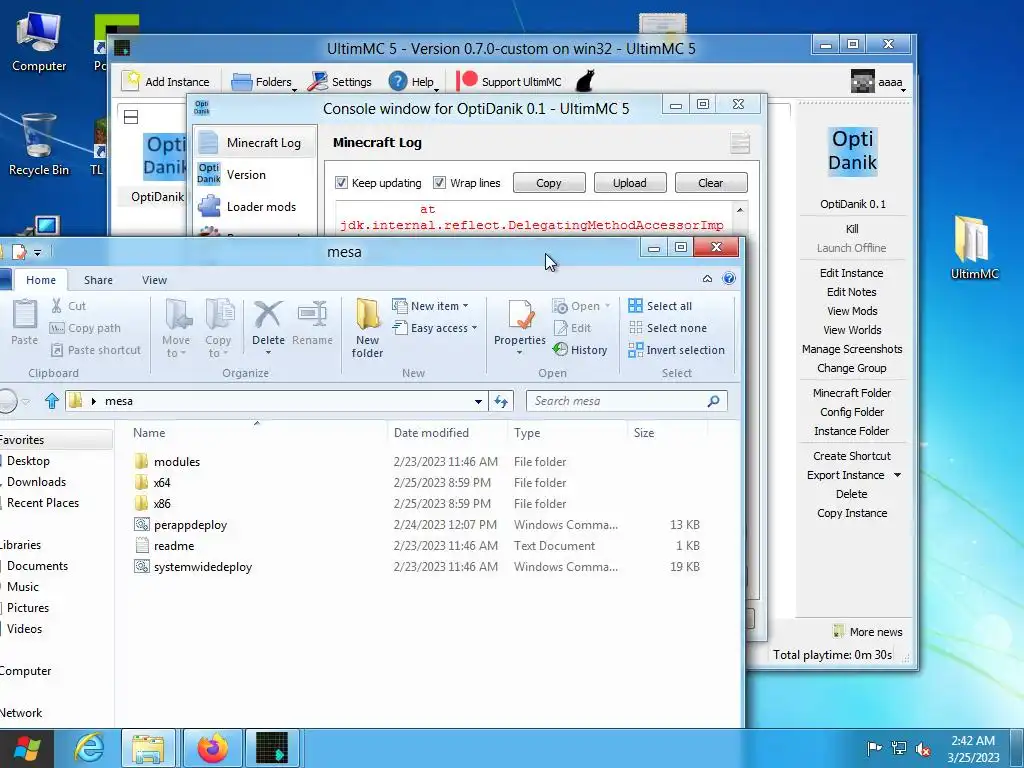Click Copy to in Organize group
The image size is (1024, 768).
218,328
